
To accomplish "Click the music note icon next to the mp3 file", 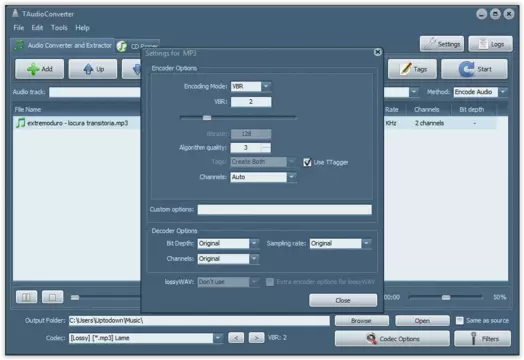I will tap(21, 123).
